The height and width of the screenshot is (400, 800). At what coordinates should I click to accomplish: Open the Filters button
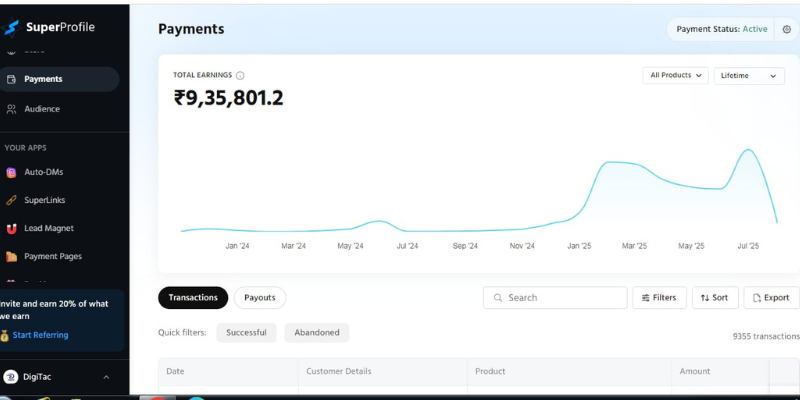click(659, 298)
